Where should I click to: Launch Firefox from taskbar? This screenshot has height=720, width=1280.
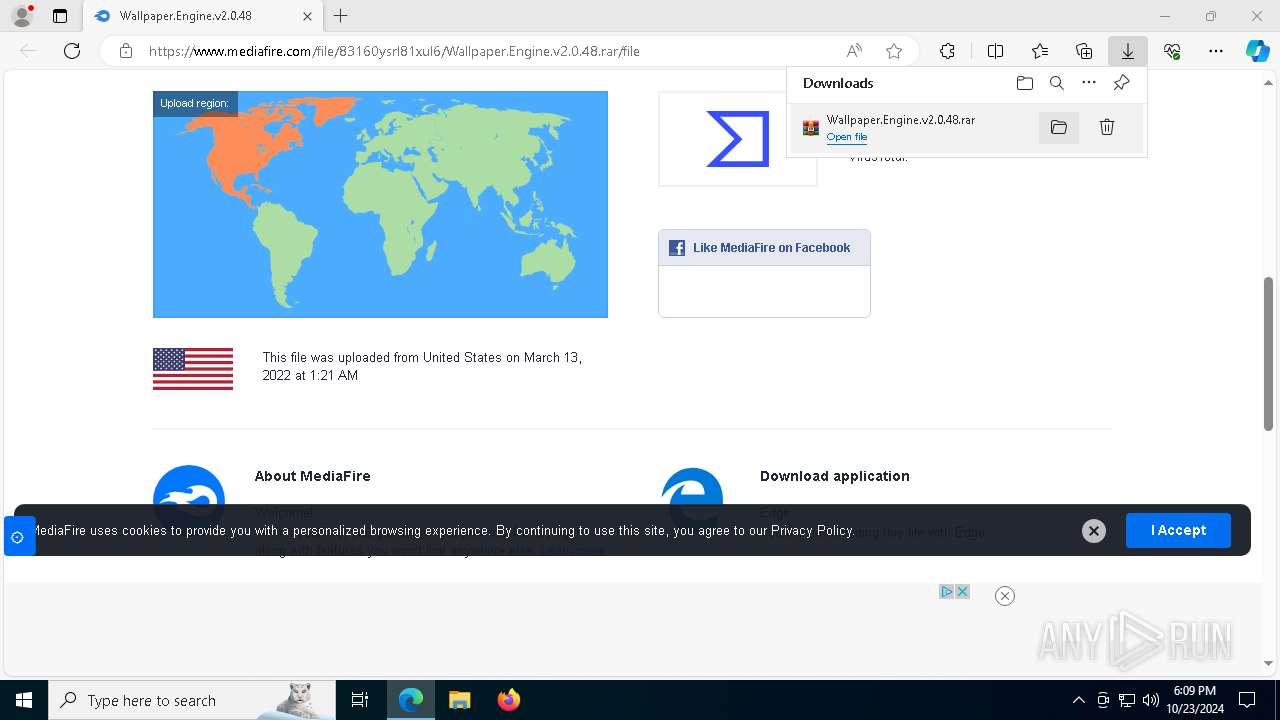click(508, 700)
